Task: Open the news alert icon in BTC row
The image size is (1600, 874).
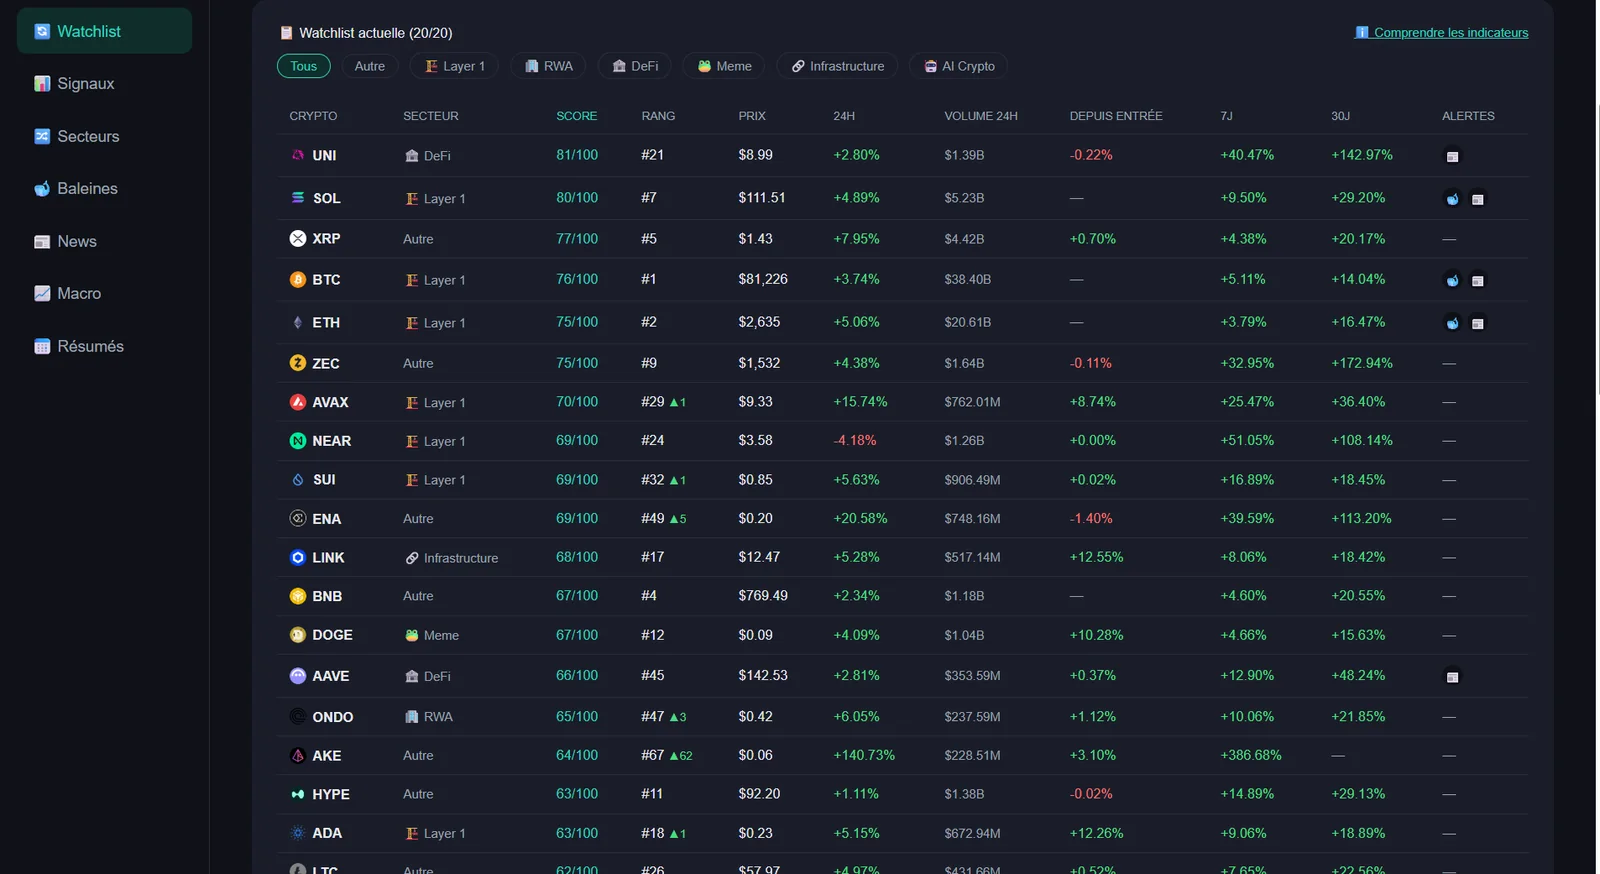Action: (x=1477, y=280)
